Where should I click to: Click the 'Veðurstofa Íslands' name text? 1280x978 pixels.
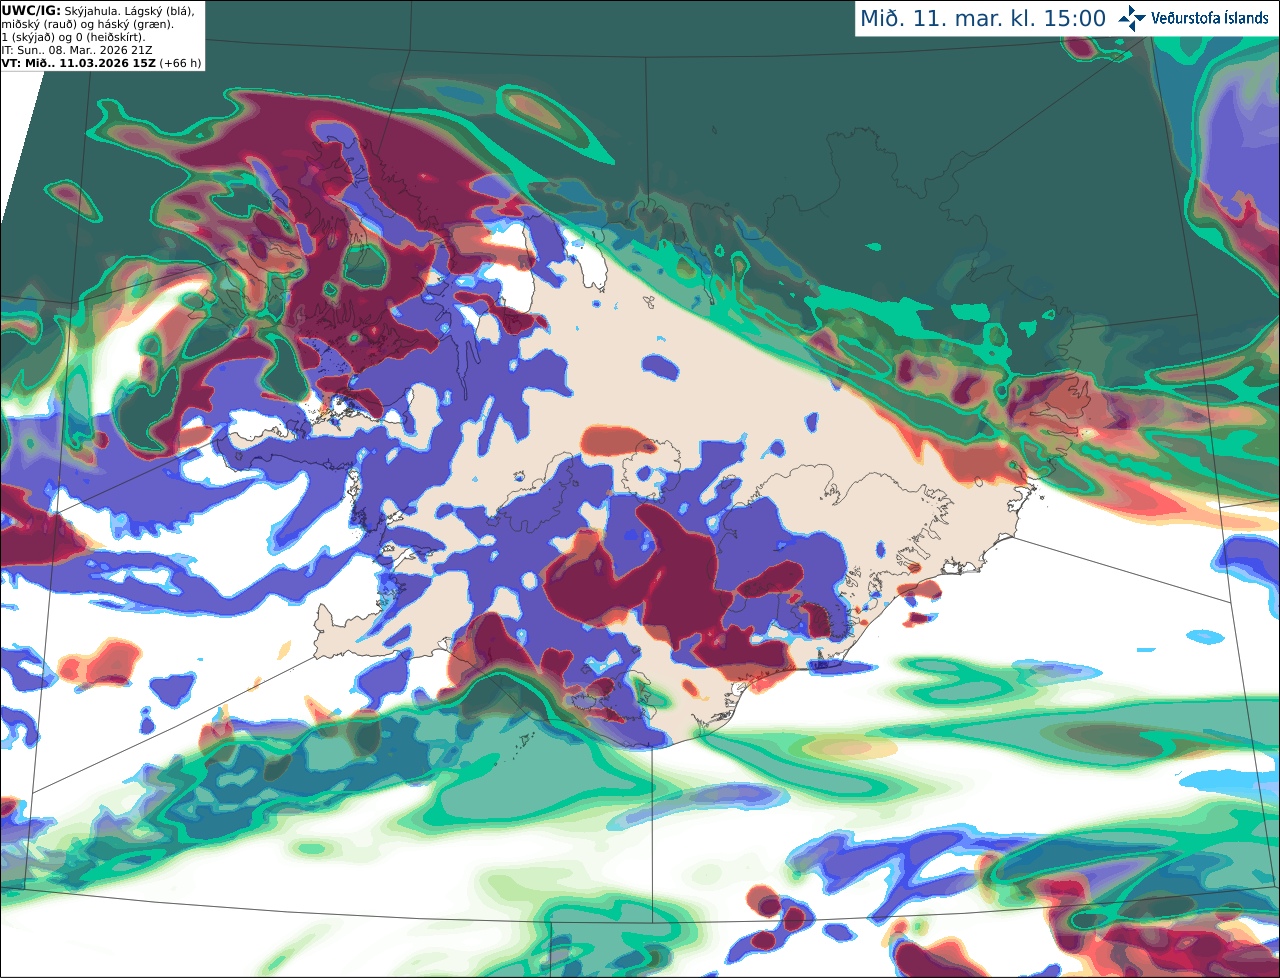[x=1210, y=18]
